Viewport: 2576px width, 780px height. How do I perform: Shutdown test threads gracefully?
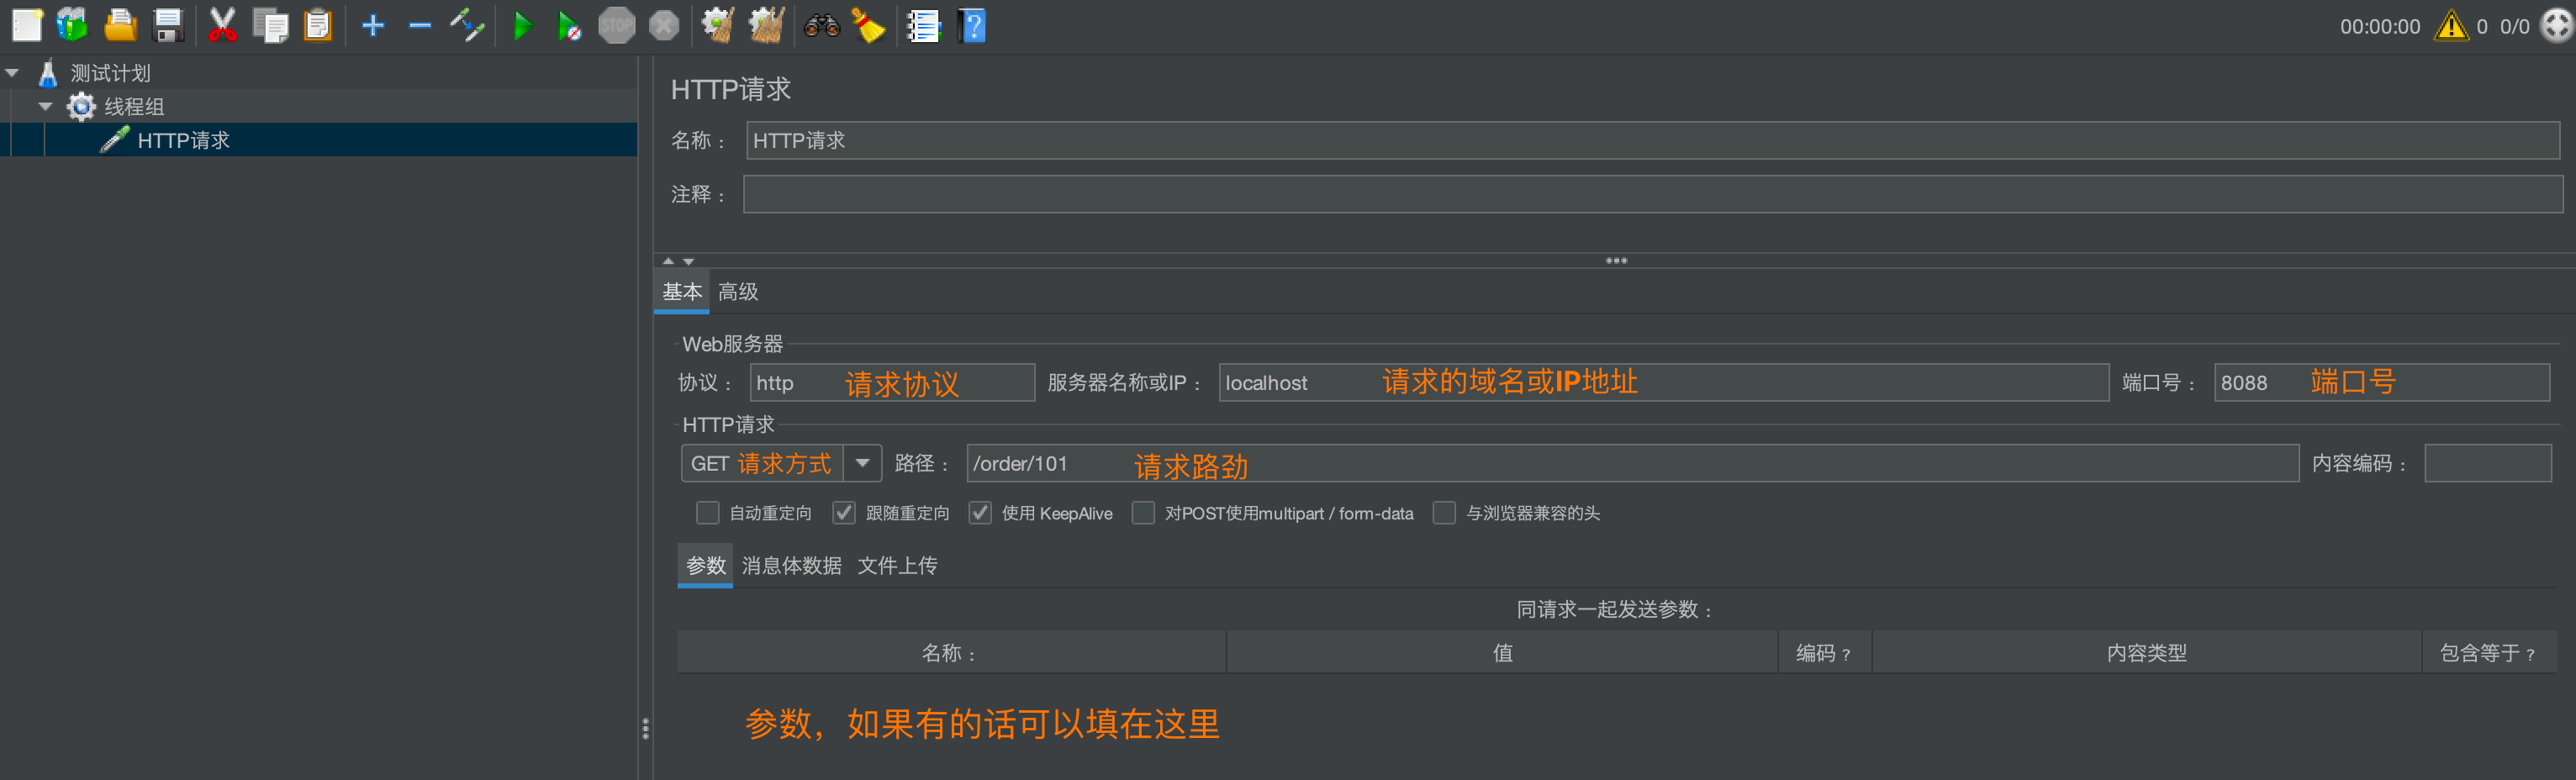(x=665, y=25)
